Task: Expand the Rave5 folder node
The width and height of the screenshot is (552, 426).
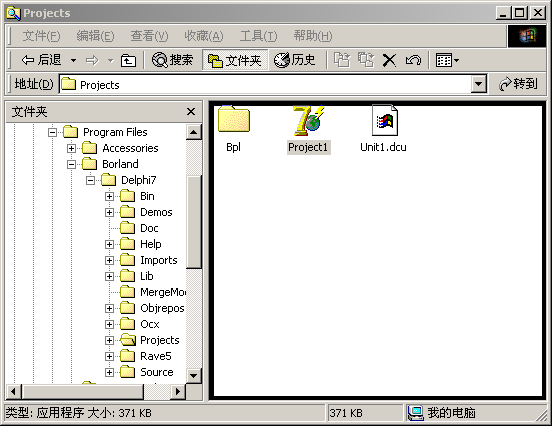Action: pos(109,356)
